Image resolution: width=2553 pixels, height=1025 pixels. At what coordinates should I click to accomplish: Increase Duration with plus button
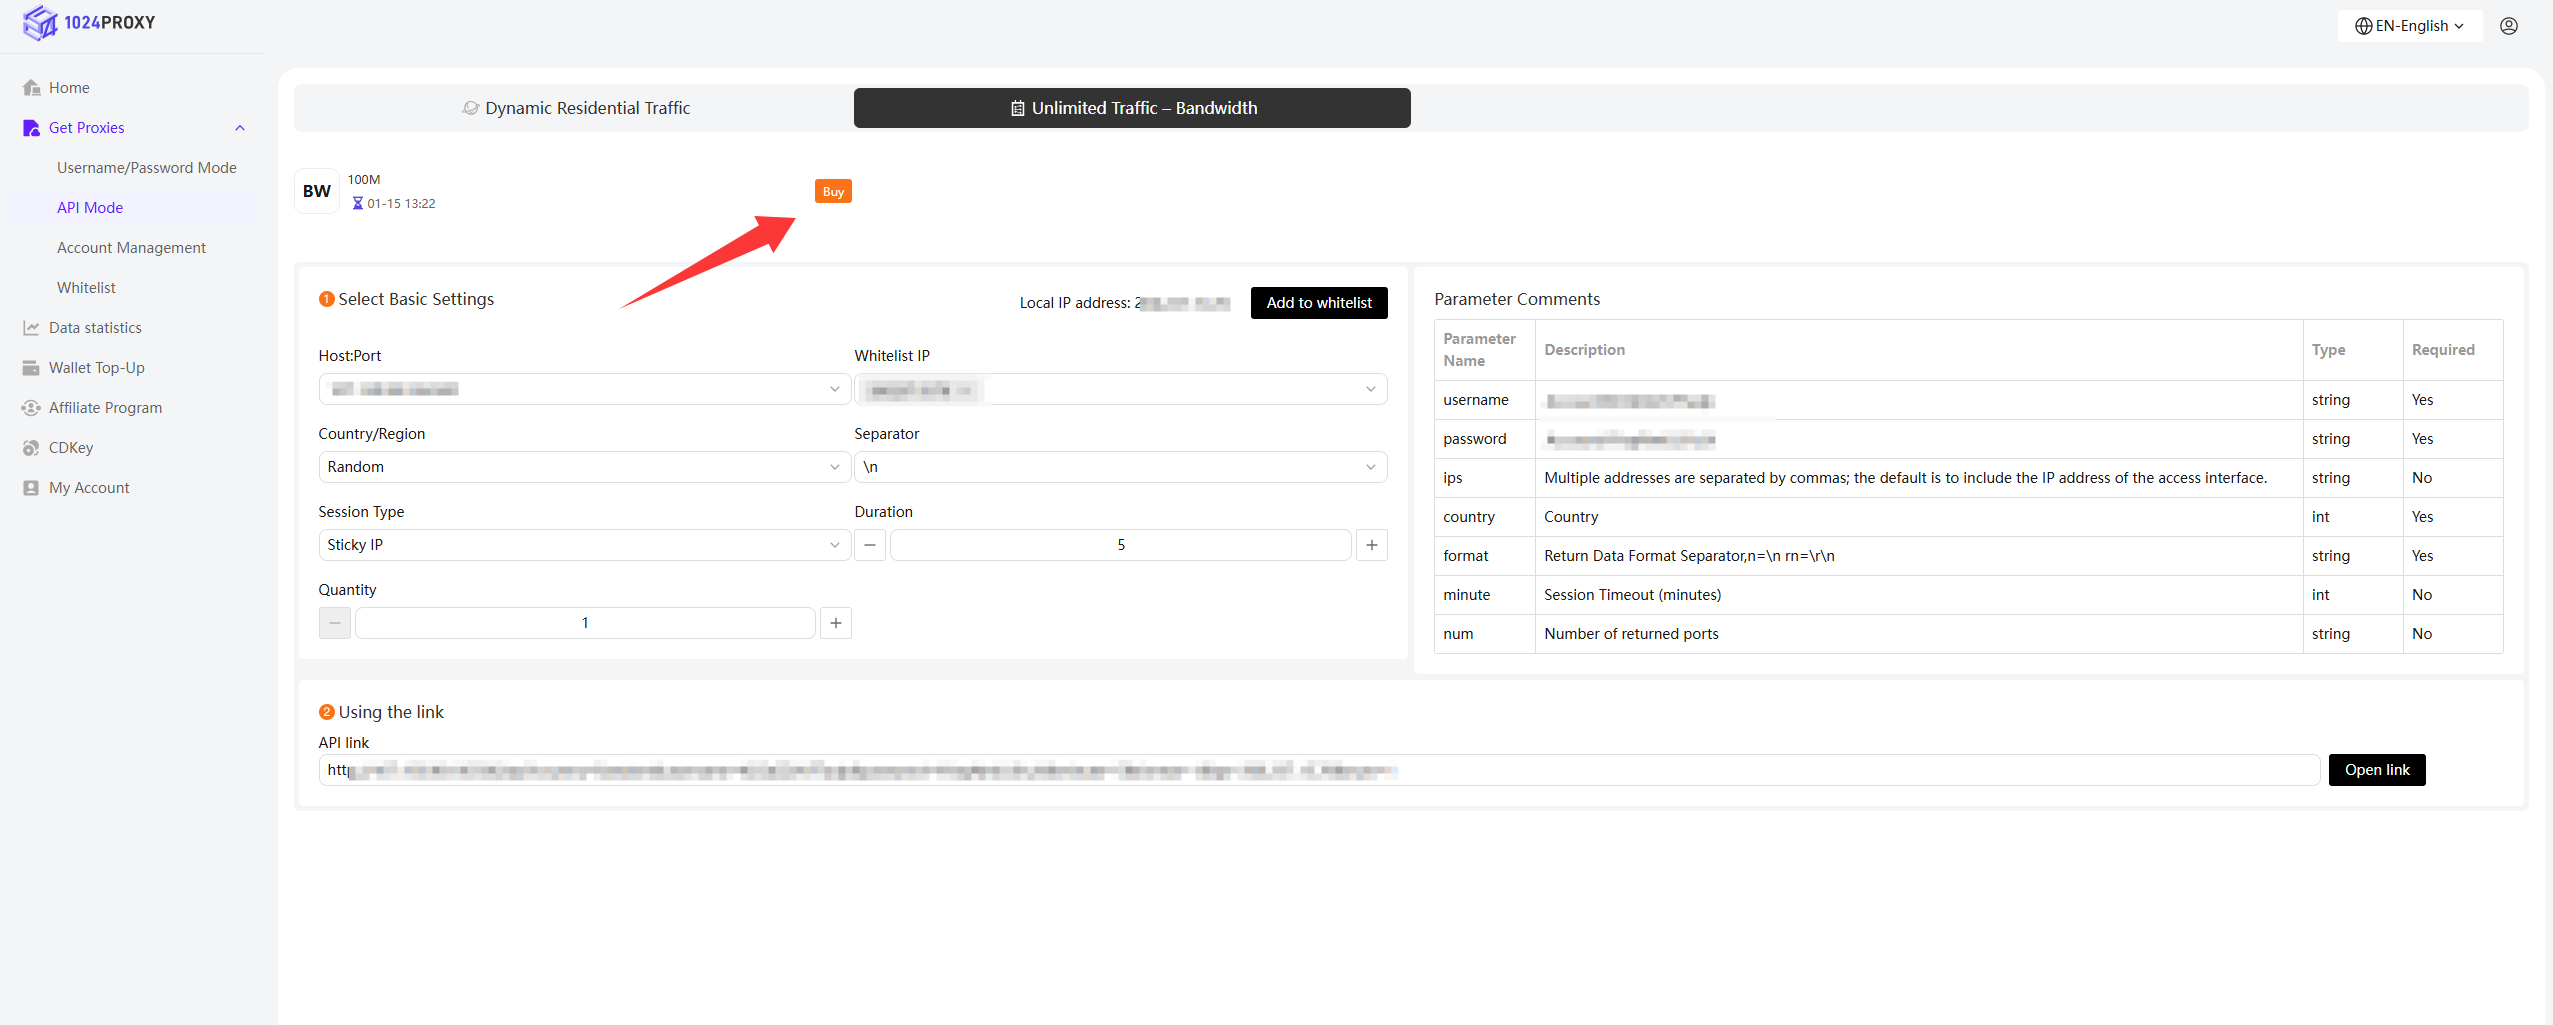(x=1371, y=545)
